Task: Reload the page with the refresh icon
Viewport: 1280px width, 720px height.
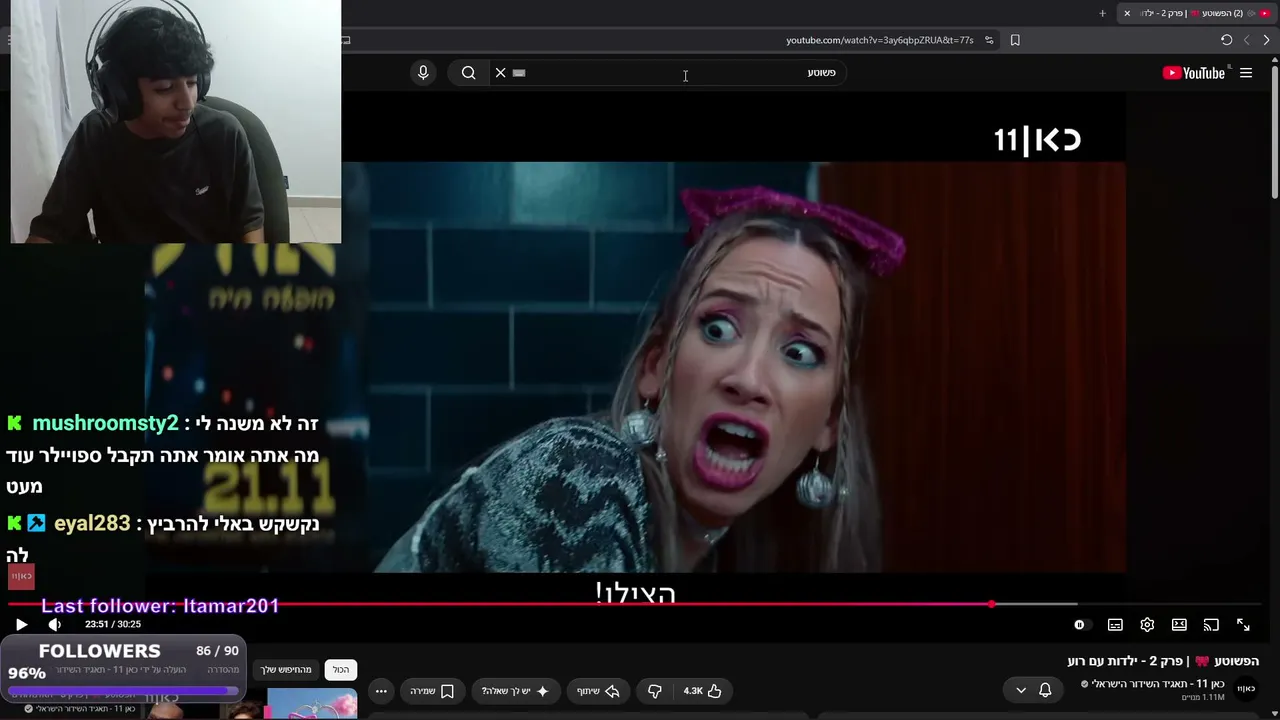Action: coord(1226,40)
